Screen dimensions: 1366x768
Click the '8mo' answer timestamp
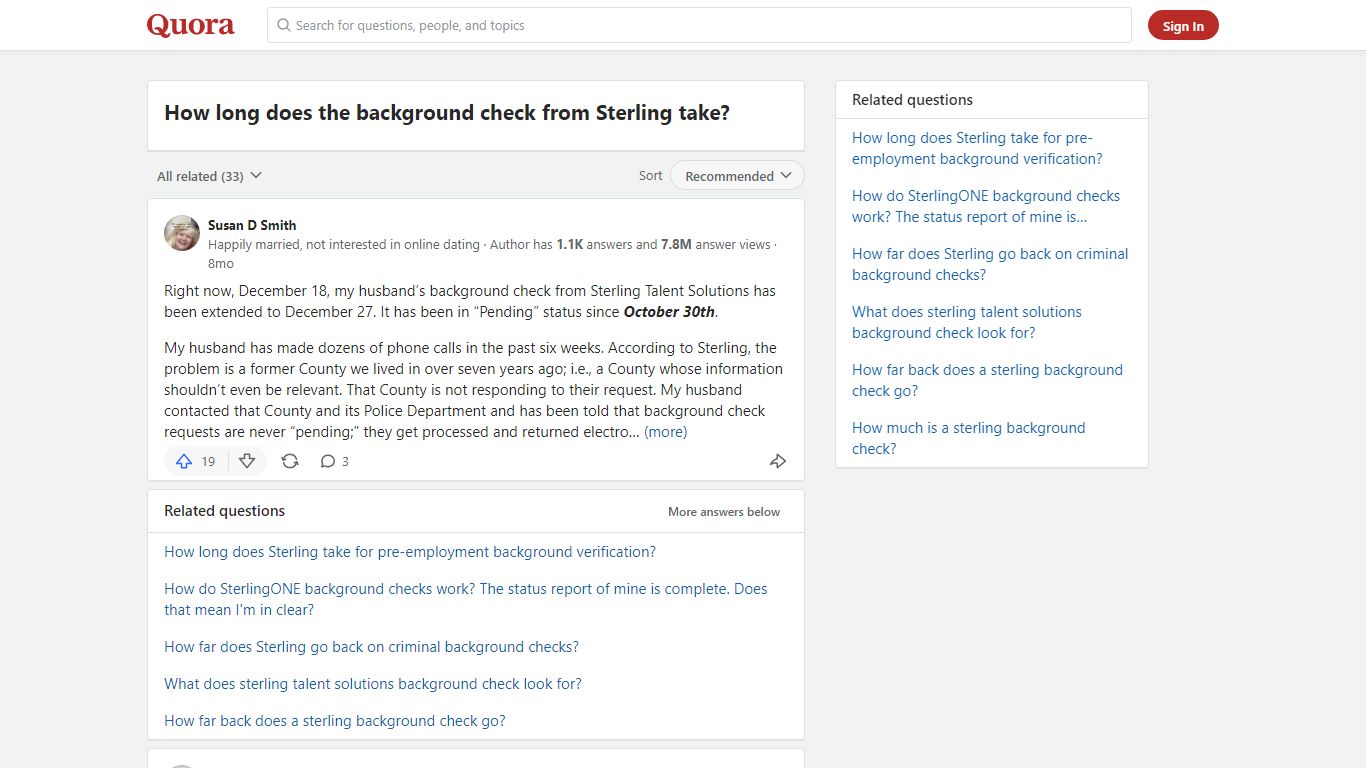[221, 264]
